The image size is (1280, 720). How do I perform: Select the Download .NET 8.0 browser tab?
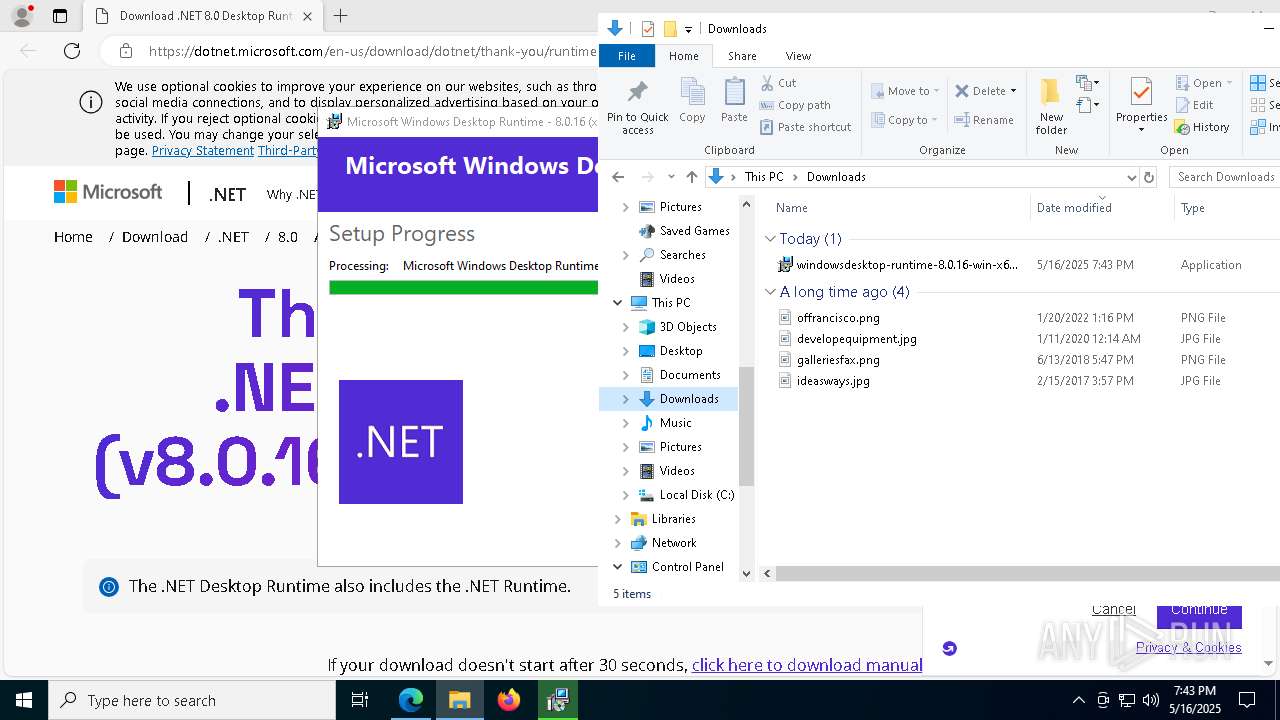pos(205,16)
